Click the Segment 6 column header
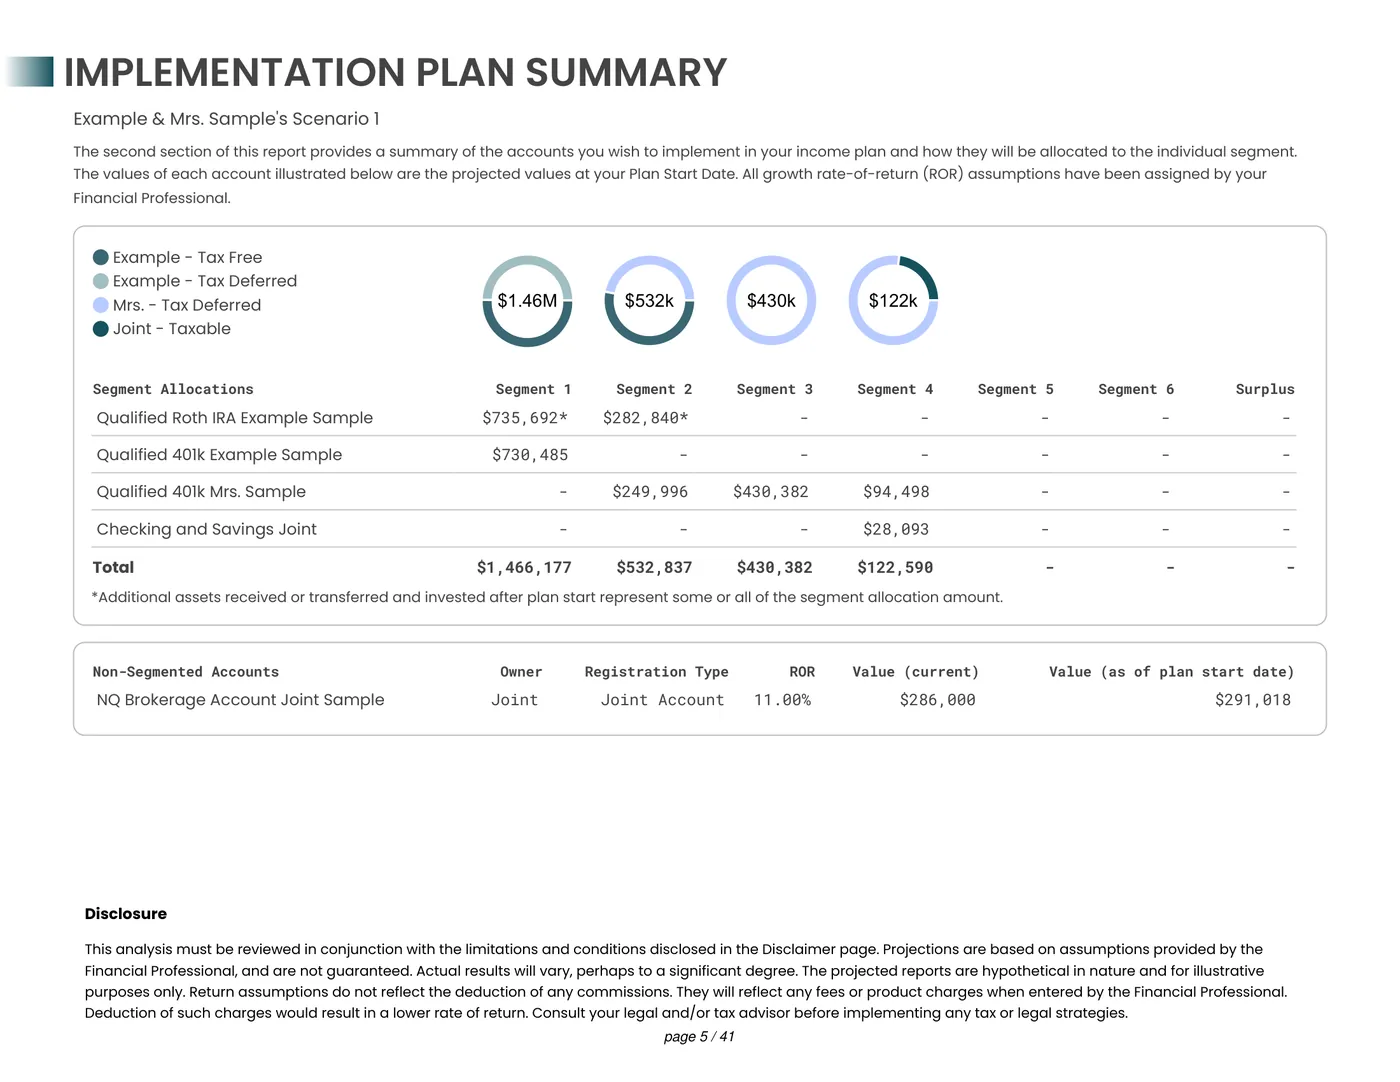 coord(1136,389)
